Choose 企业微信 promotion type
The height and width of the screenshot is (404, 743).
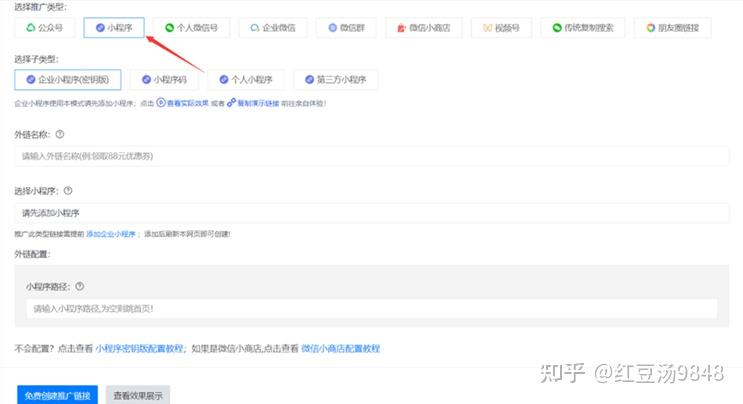click(273, 28)
